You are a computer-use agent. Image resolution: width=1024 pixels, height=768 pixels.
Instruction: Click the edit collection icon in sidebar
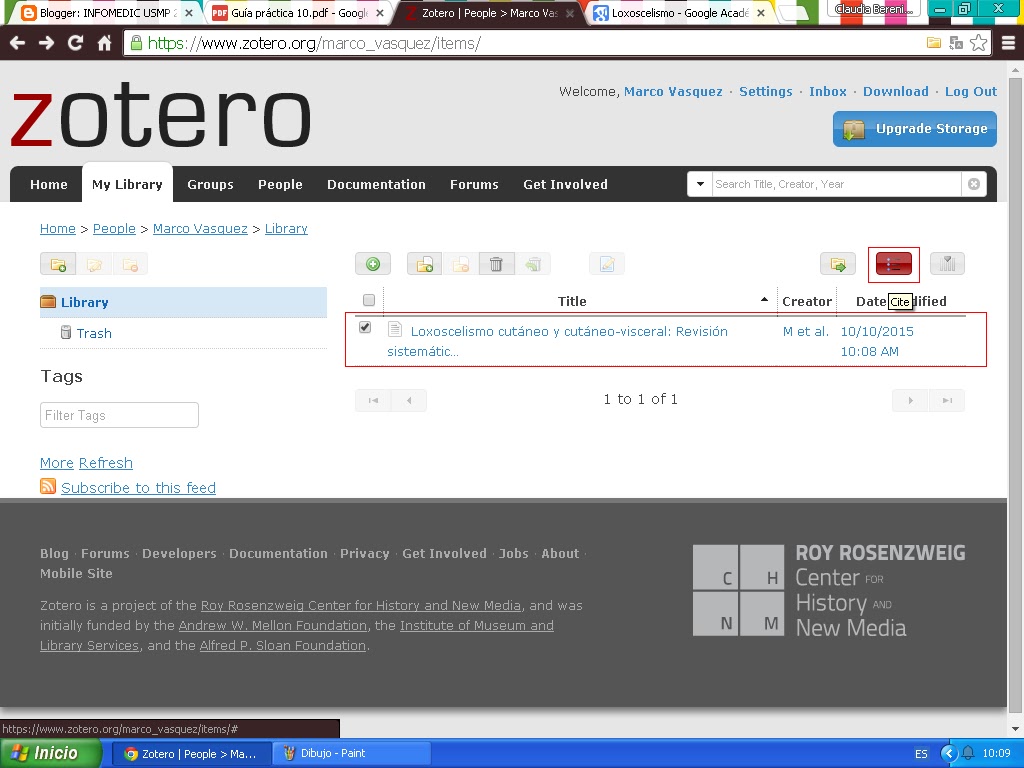(94, 264)
